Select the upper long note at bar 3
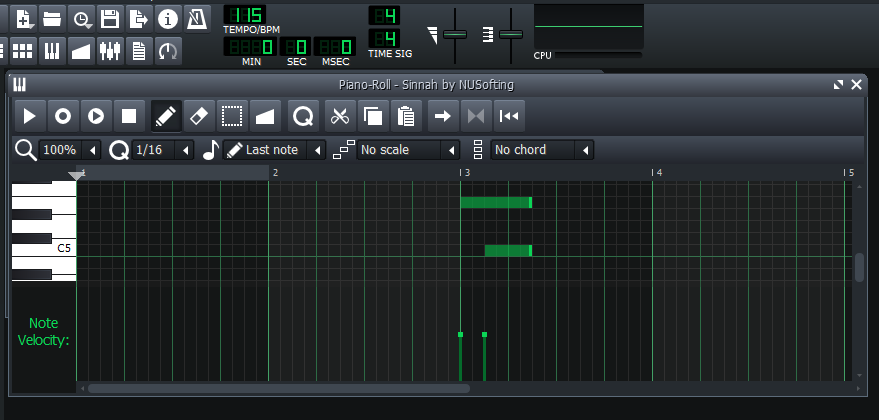879x420 pixels. point(496,202)
